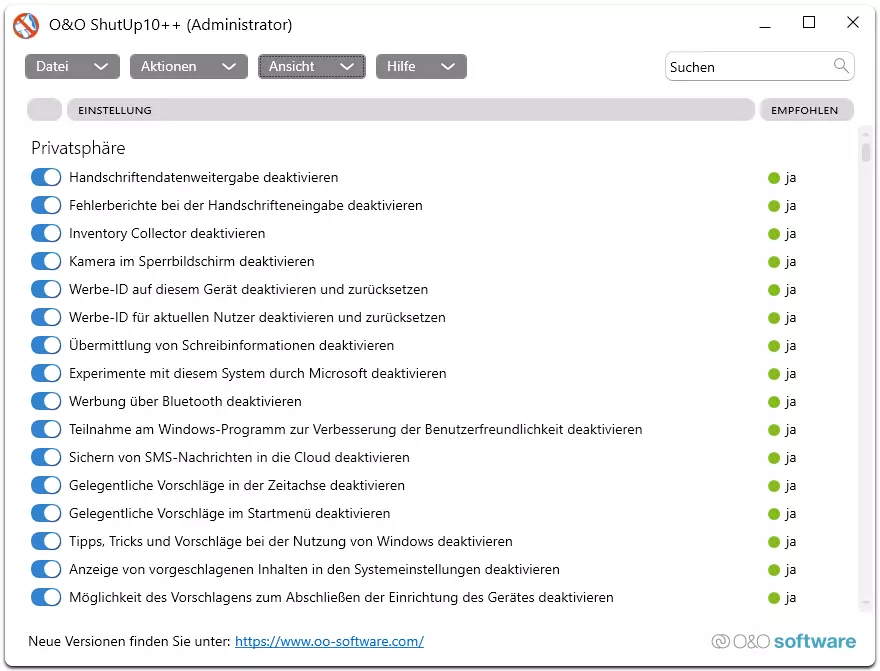880x671 pixels.
Task: Toggle Möglichkeit des Vorschlagens zum Abschließen switch
Action: coord(46,598)
